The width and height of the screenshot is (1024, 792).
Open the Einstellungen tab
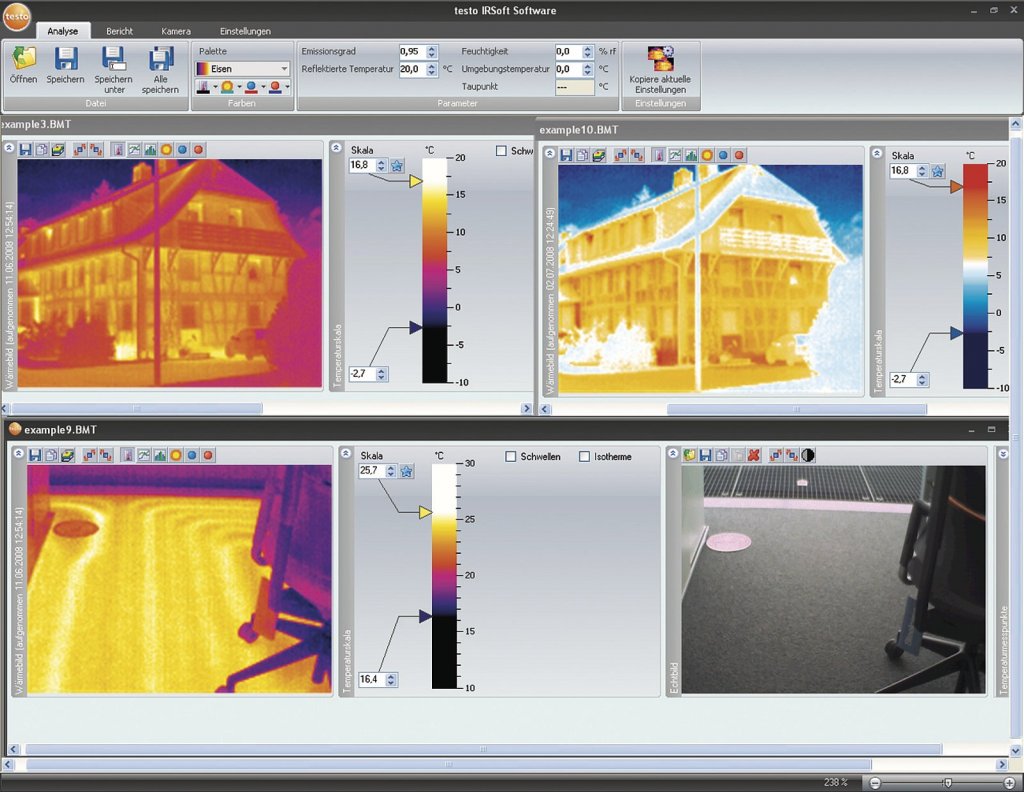[245, 31]
